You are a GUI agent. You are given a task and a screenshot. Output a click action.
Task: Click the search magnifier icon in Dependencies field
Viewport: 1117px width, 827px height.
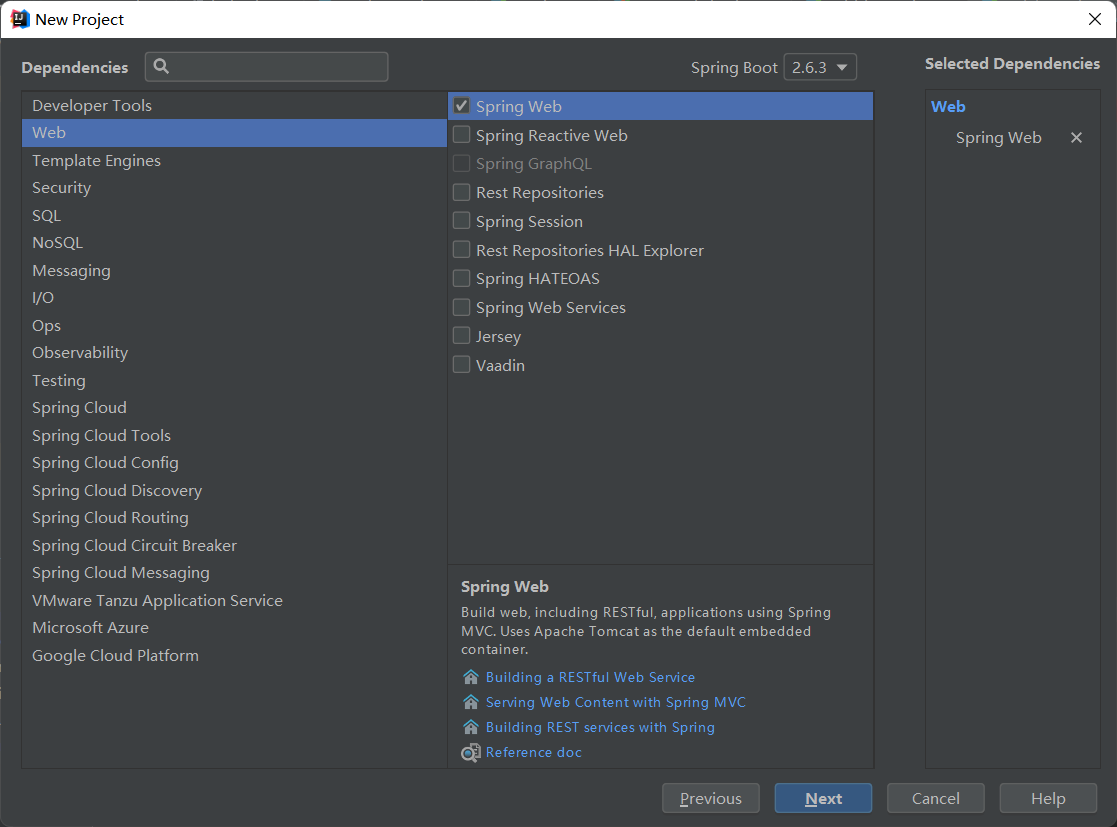162,67
